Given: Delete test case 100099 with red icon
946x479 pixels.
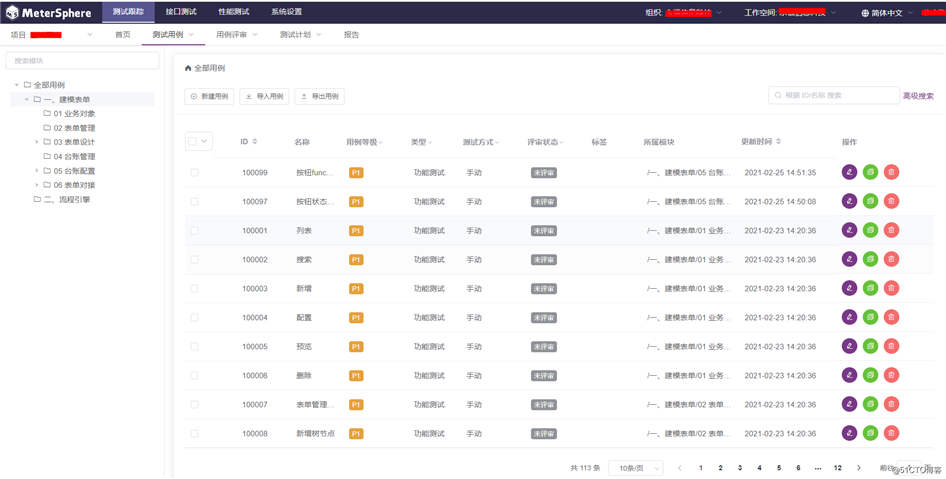Looking at the screenshot, I should coord(891,172).
